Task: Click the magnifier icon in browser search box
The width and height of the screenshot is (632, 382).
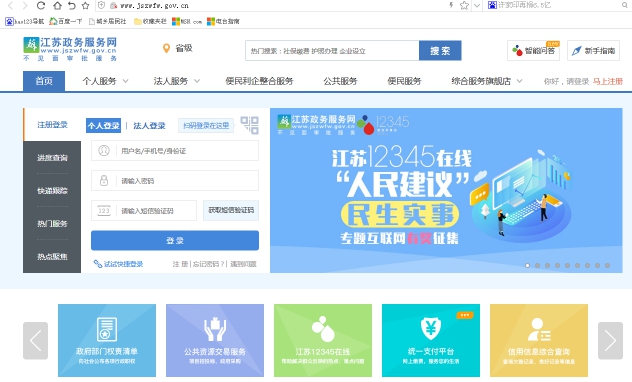Action: coord(624,5)
